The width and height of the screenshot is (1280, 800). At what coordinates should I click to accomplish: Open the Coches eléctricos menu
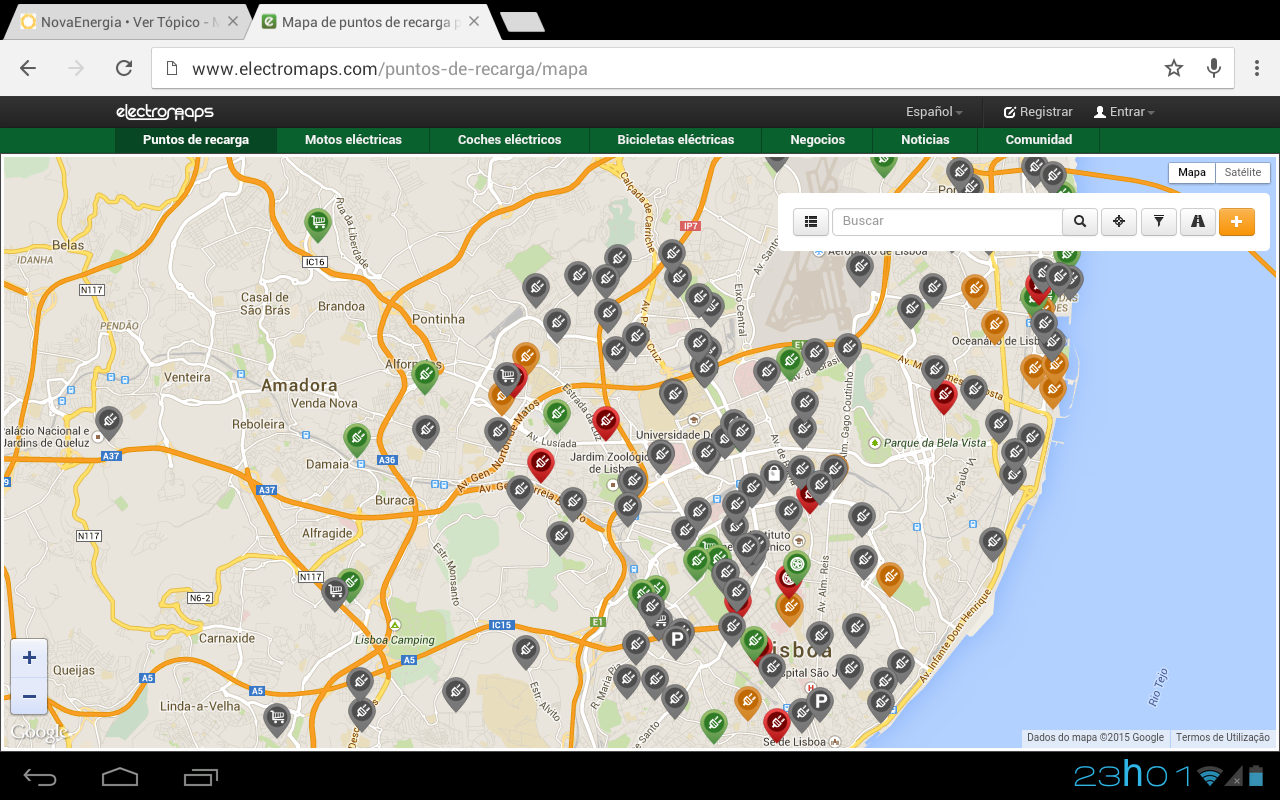[509, 140]
